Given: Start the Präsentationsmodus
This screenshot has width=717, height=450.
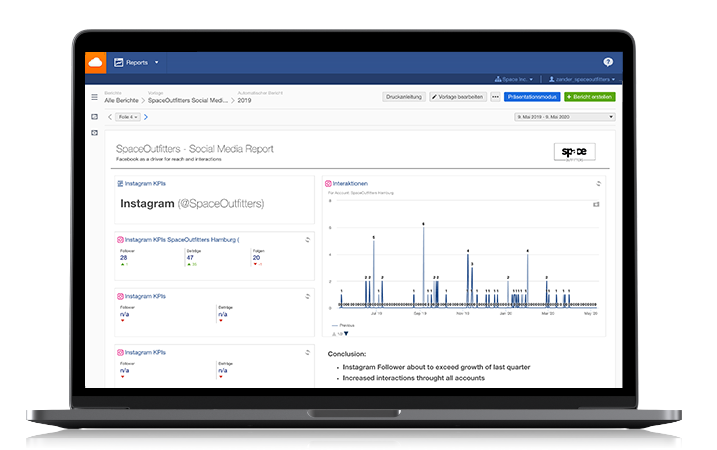Looking at the screenshot, I should pos(531,97).
